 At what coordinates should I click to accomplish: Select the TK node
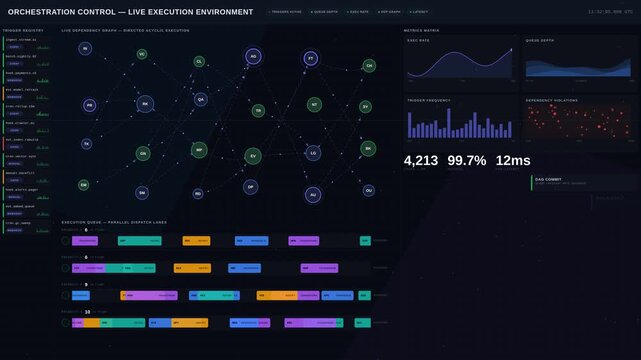[x=86, y=144]
